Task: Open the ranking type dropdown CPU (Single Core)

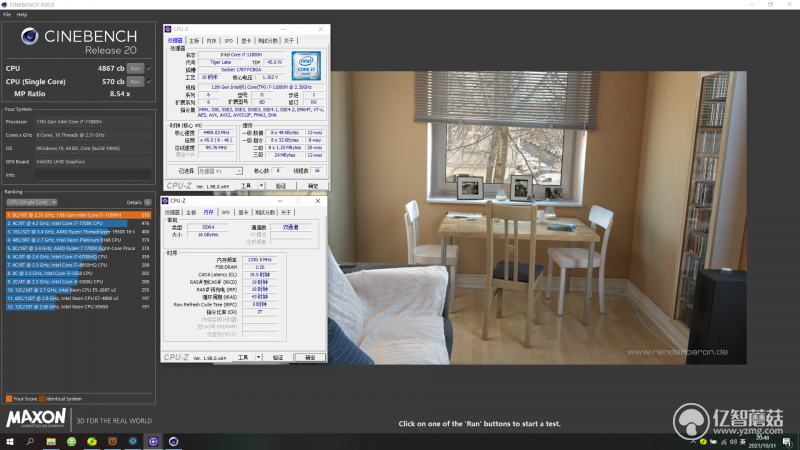Action: (x=32, y=203)
